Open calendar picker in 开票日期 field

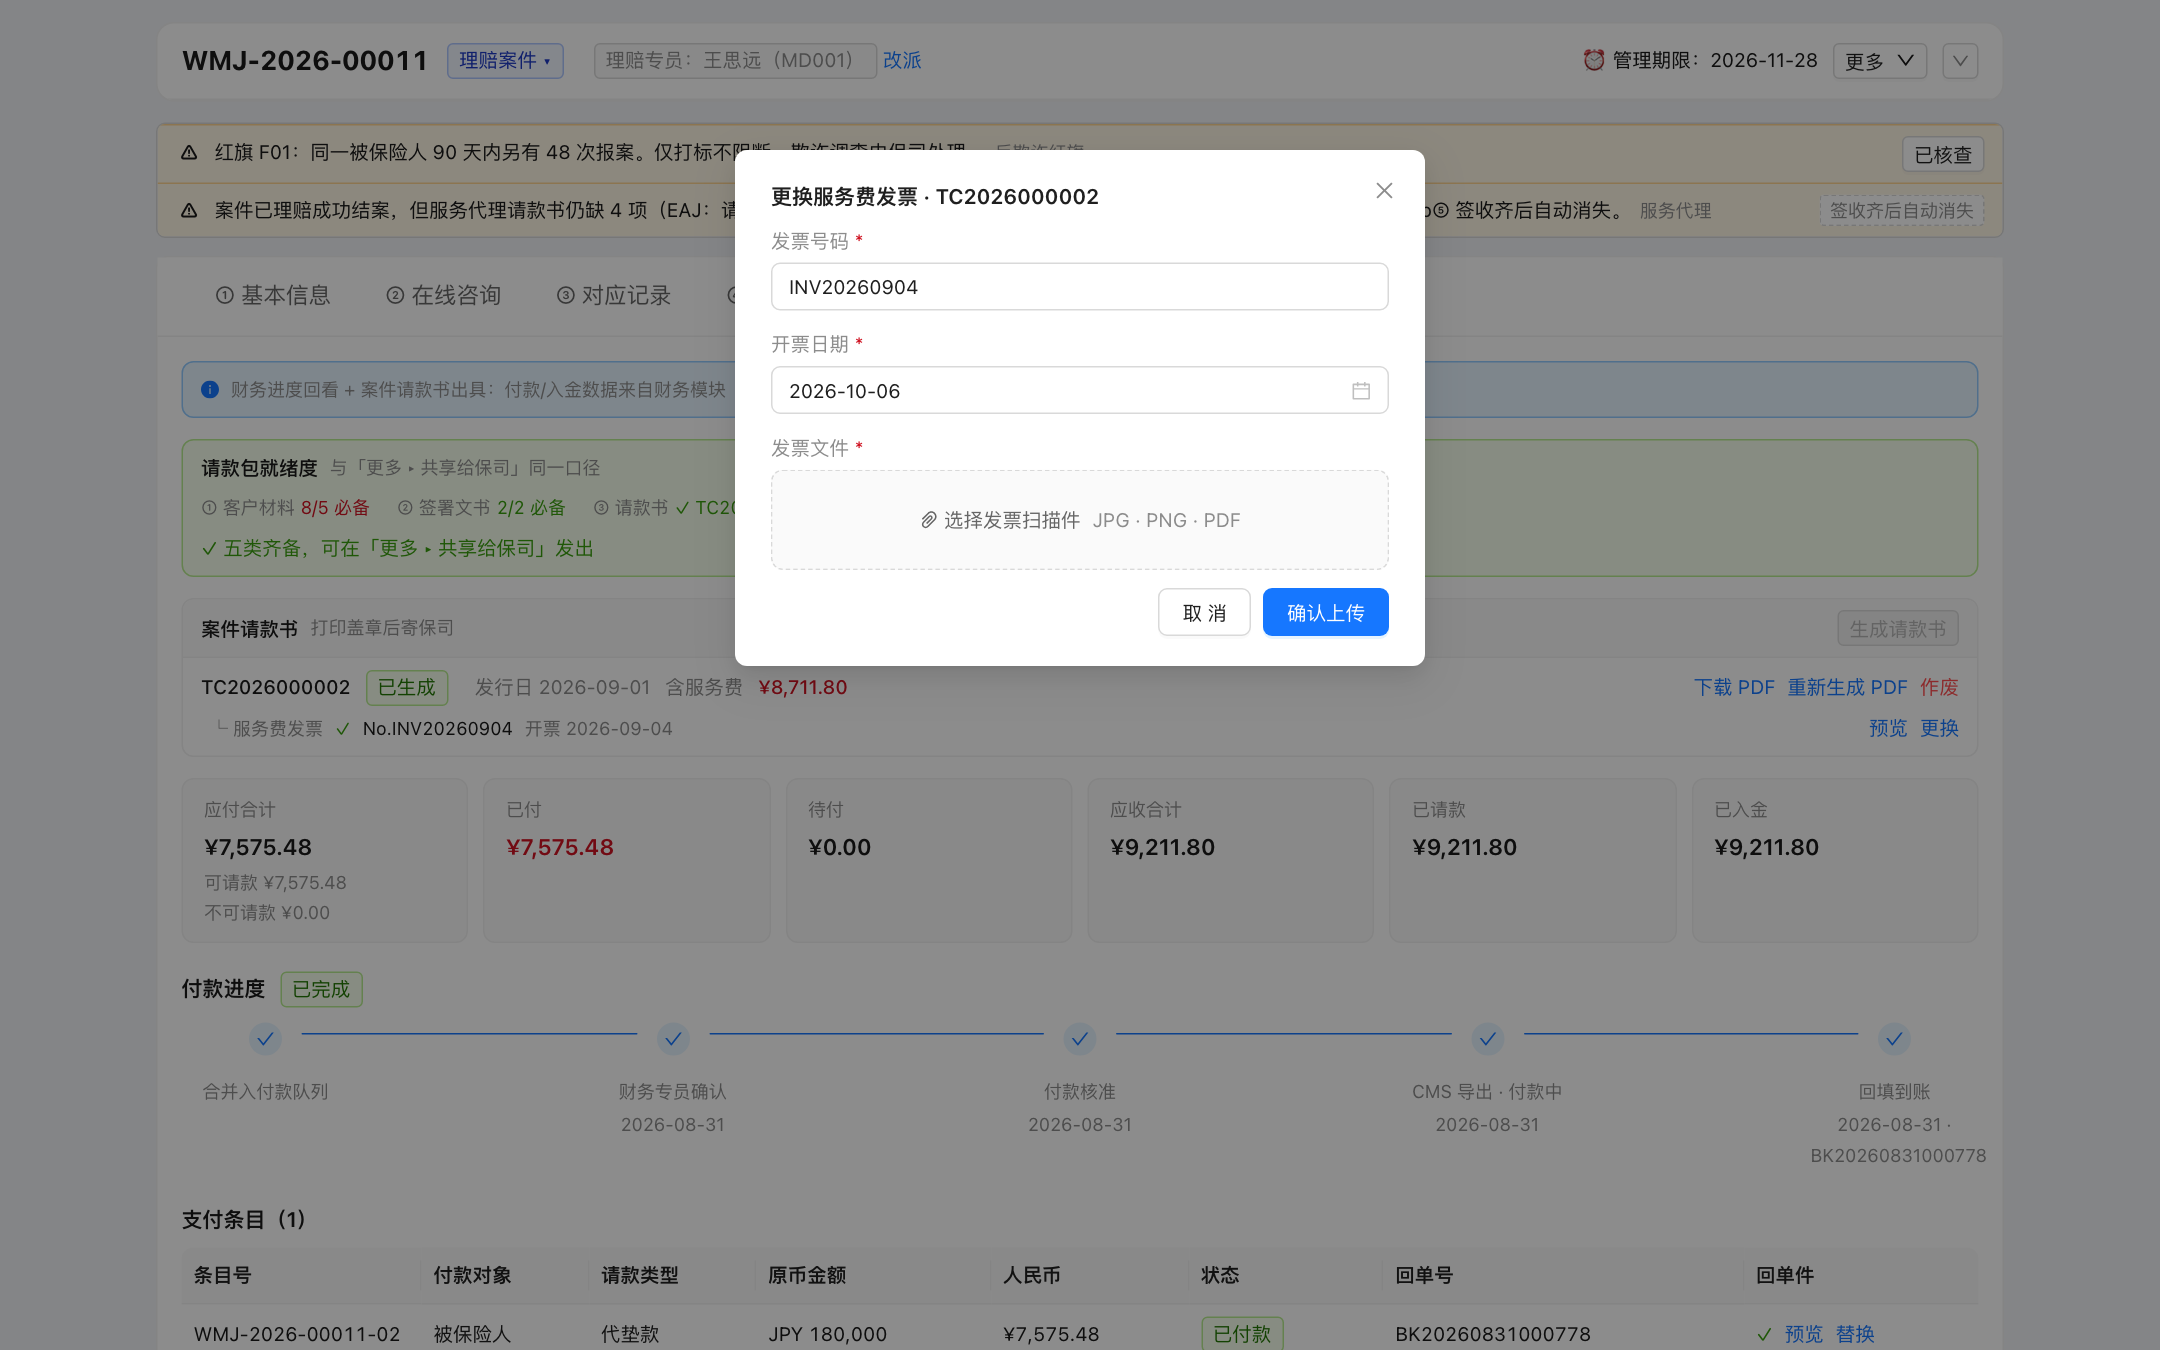click(1361, 391)
